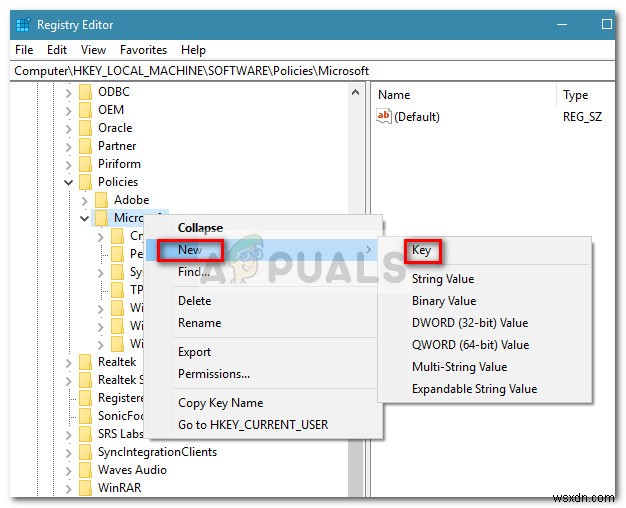Select the OEM folder icon
626x508 pixels.
click(x=85, y=110)
